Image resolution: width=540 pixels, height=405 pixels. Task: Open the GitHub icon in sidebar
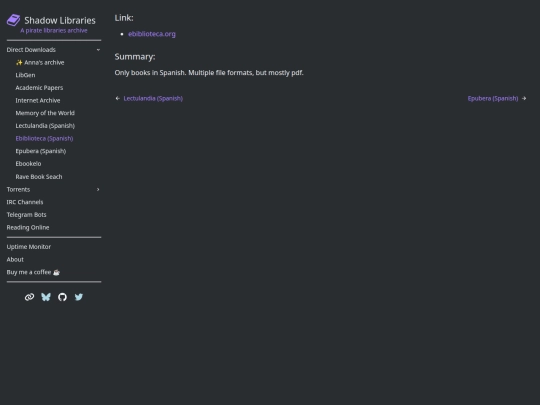[x=62, y=297]
